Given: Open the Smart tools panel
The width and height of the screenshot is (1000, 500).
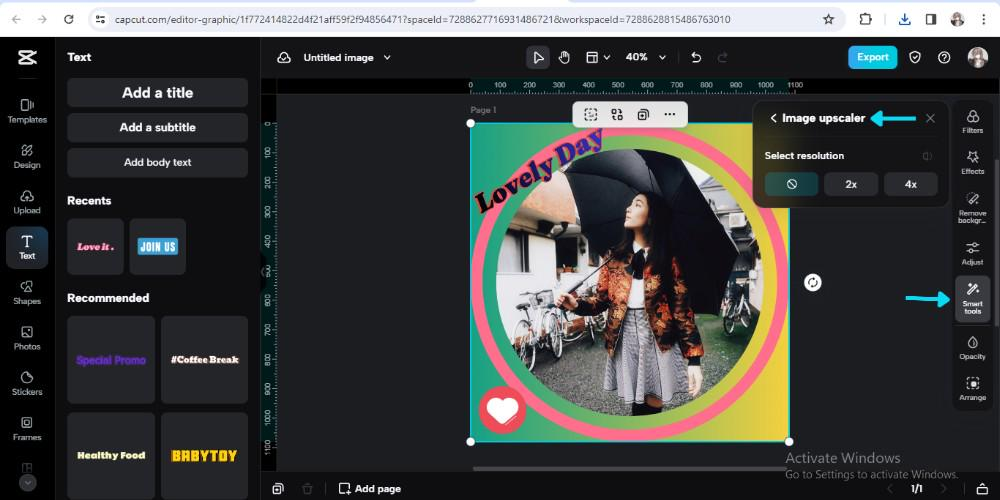Looking at the screenshot, I should click(973, 298).
